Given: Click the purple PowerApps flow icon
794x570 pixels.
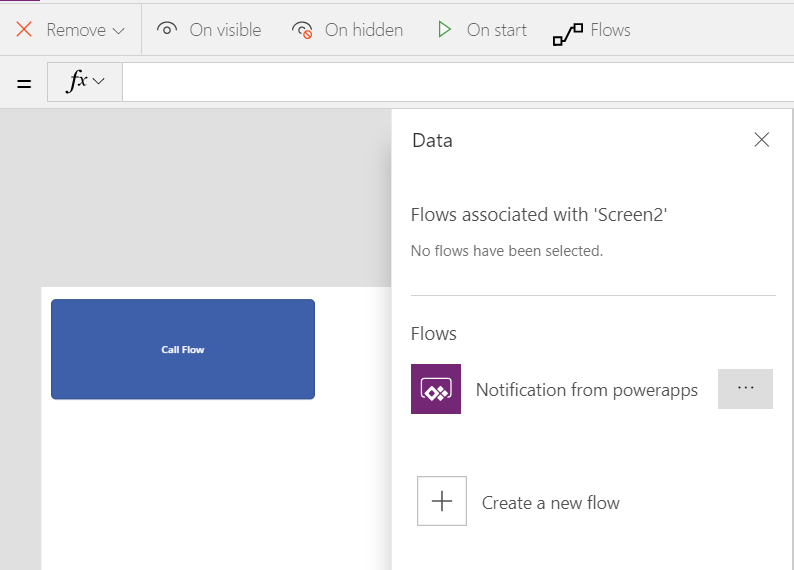Looking at the screenshot, I should tap(436, 389).
